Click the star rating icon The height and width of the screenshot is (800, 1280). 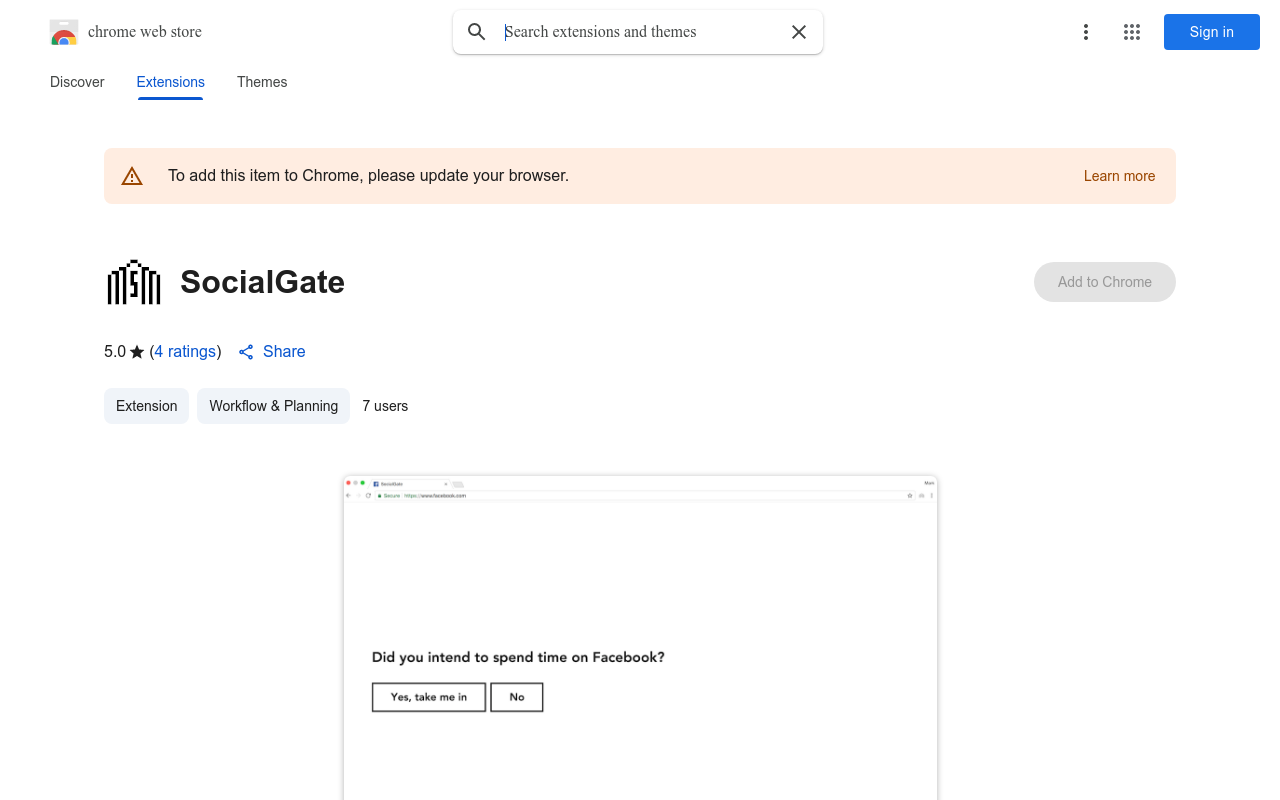[x=137, y=352]
